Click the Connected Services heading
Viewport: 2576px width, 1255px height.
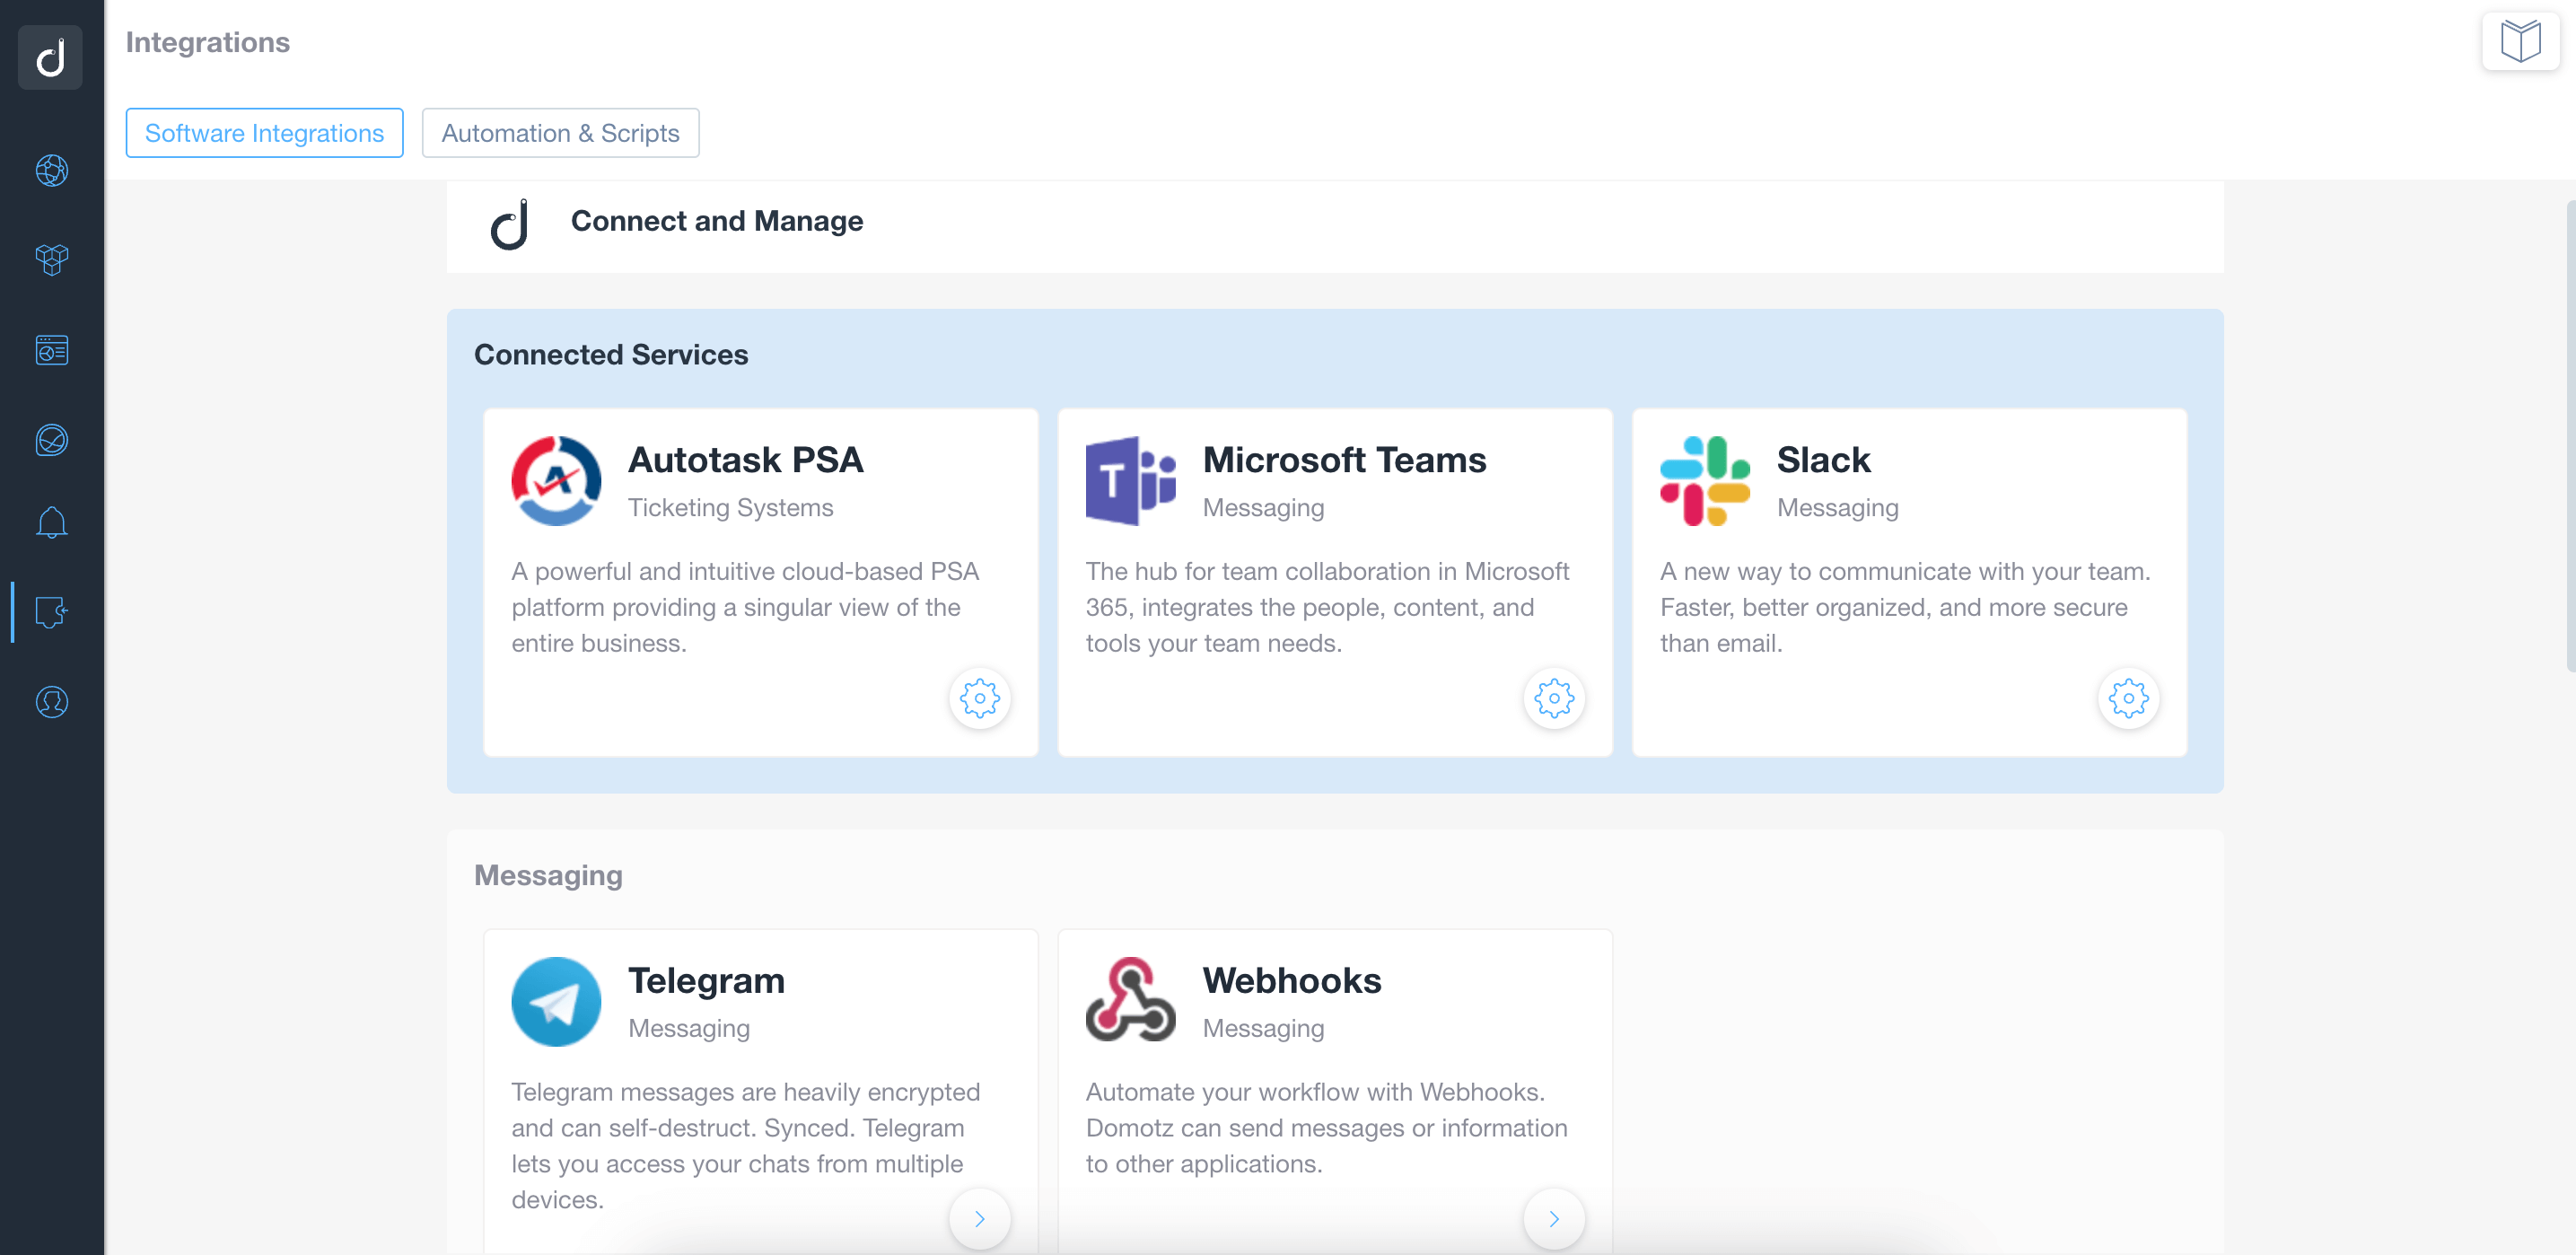click(x=610, y=355)
